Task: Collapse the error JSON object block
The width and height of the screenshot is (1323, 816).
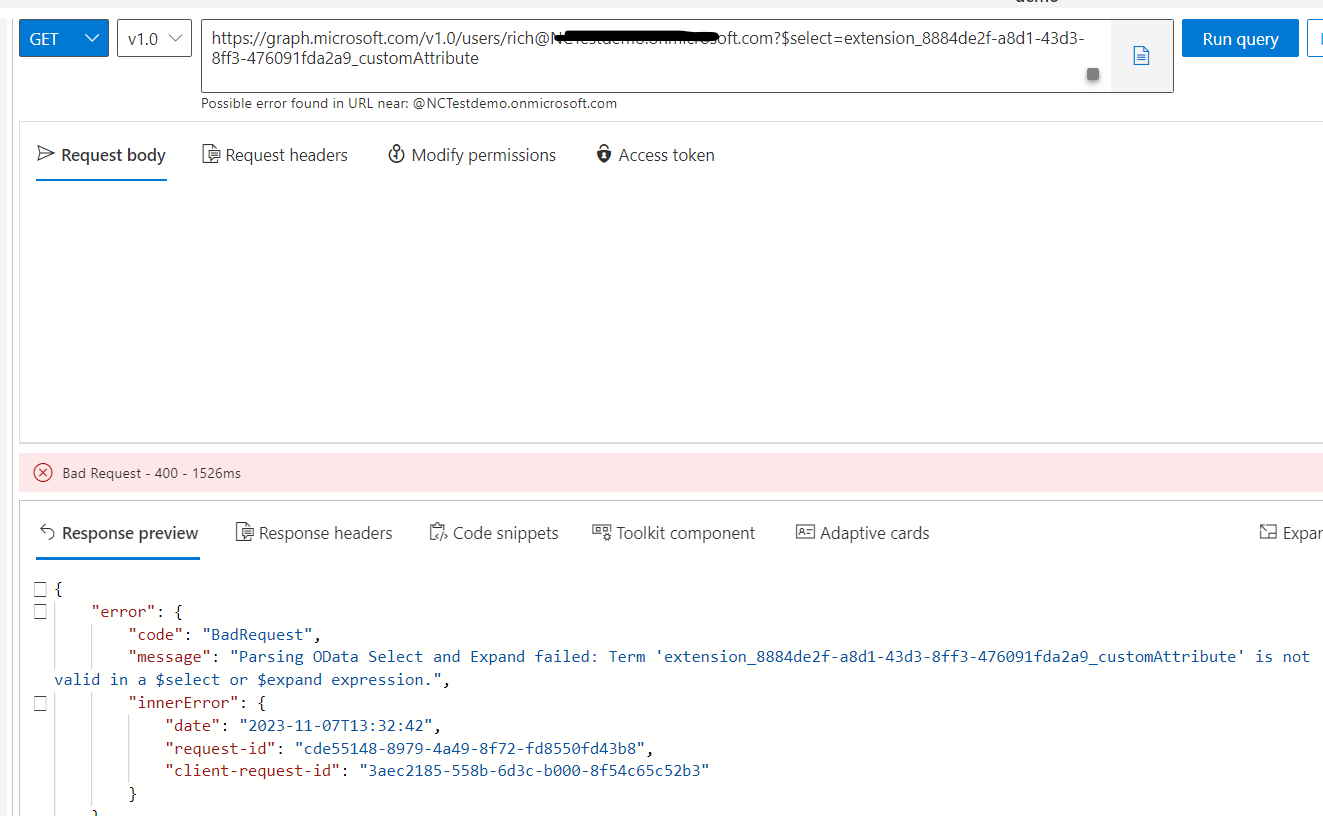Action: pyautogui.click(x=40, y=611)
